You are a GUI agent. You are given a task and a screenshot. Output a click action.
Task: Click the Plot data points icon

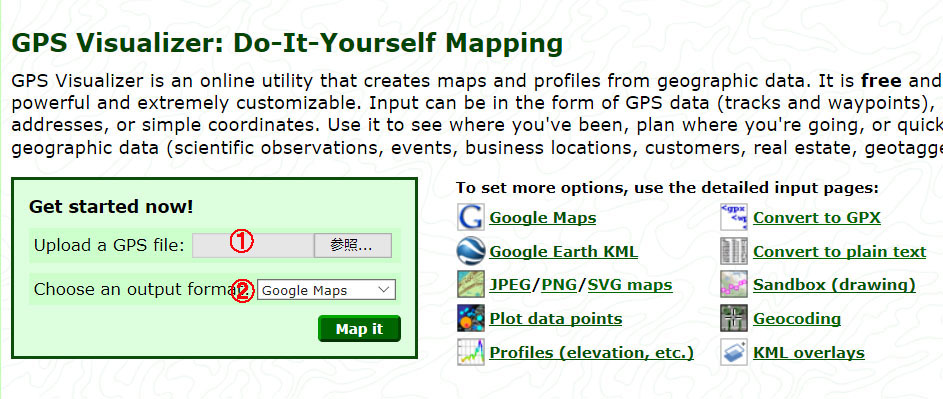pos(470,318)
